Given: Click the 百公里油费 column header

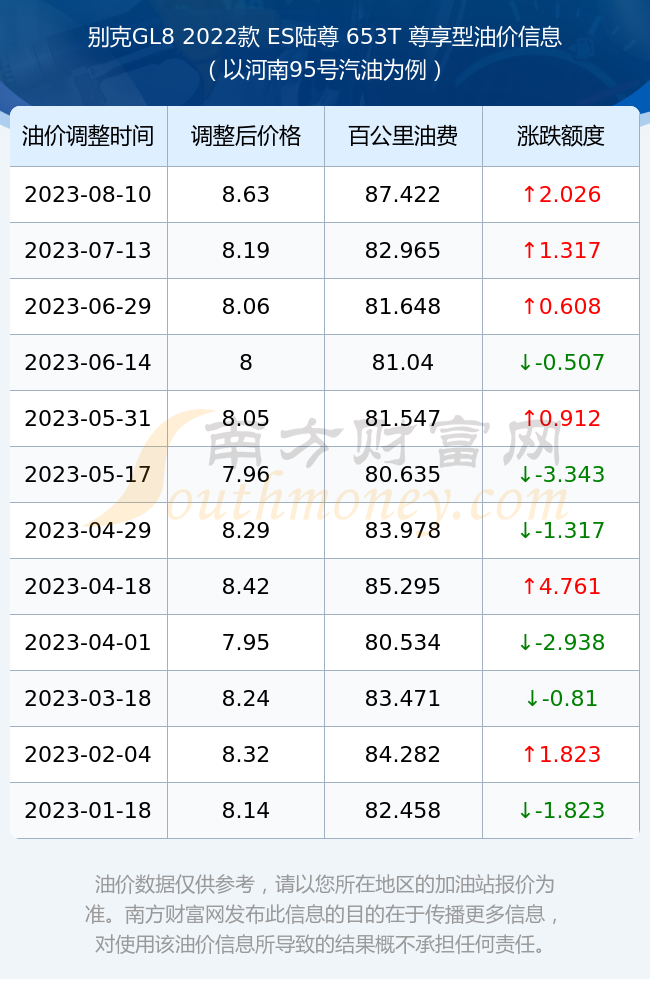Looking at the screenshot, I should (x=403, y=136).
